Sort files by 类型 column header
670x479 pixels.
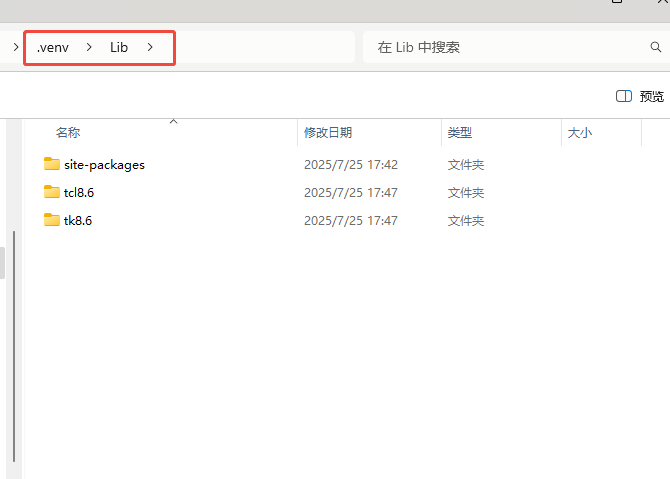click(460, 133)
